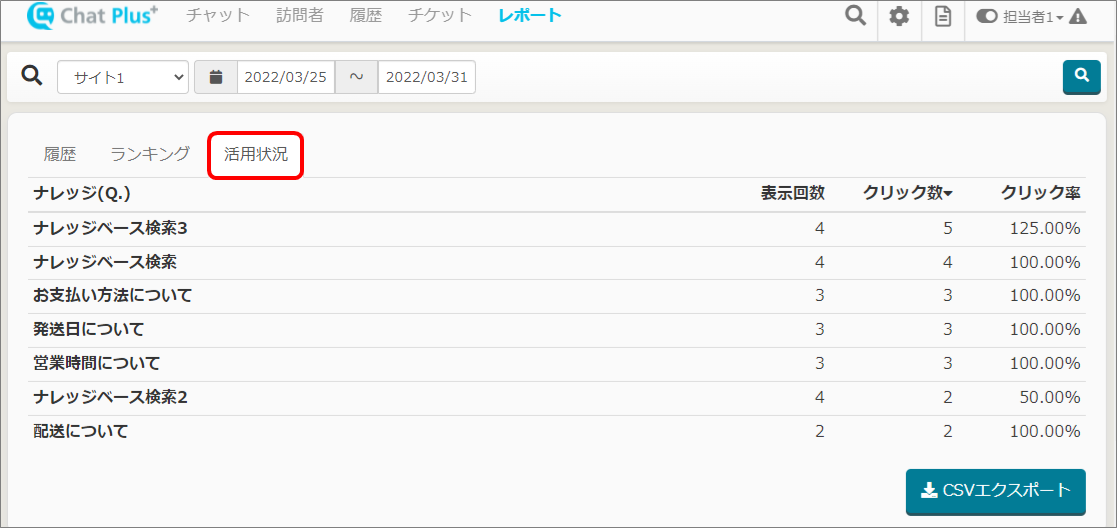Viewport: 1117px width, 528px height.
Task: Sort by the ナレッジ(Q.) column header
Action: (82, 193)
